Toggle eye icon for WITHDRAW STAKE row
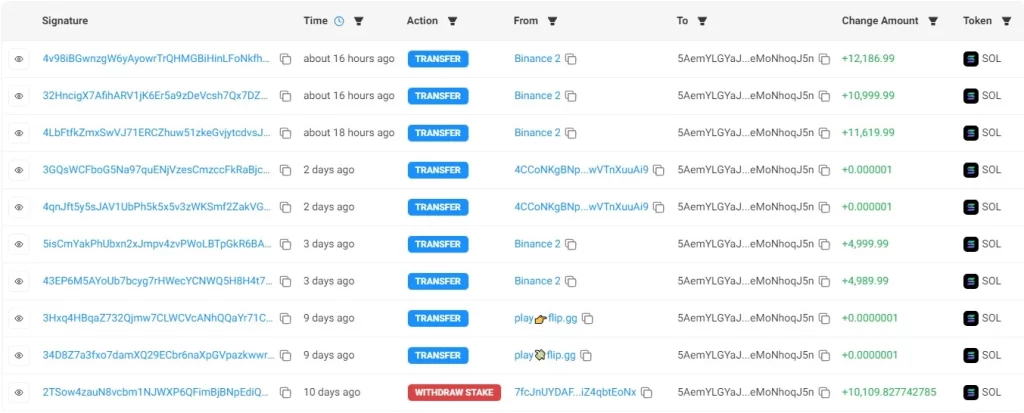The height and width of the screenshot is (413, 1024). click(19, 392)
